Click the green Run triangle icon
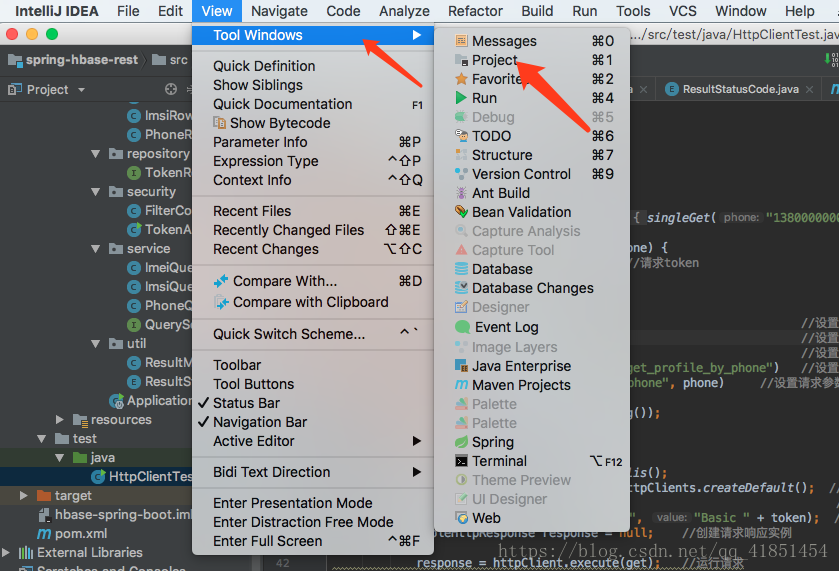 461,98
